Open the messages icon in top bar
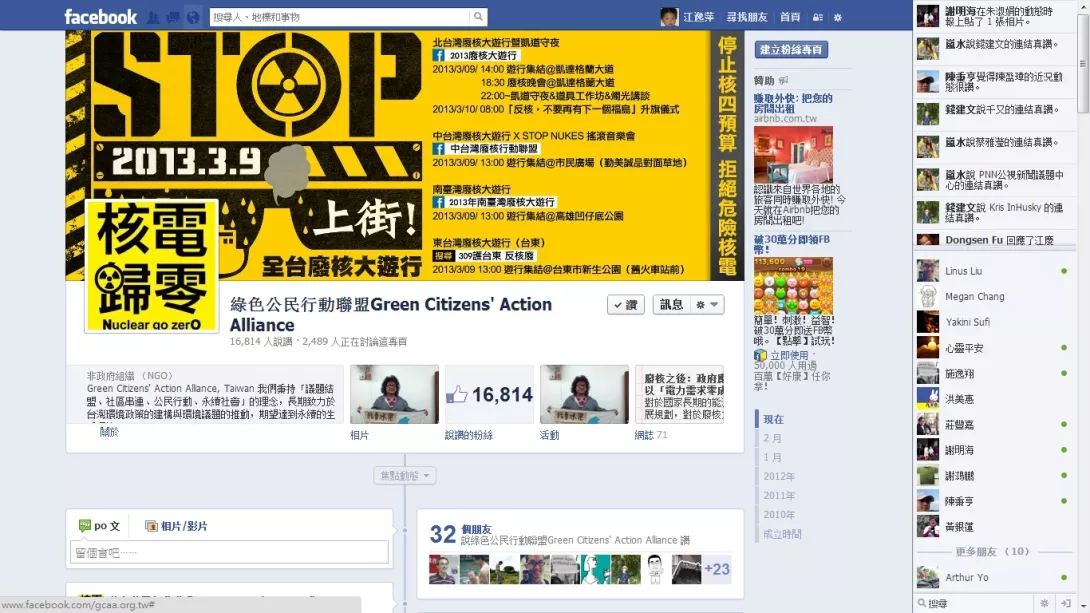This screenshot has height=613, width=1090. tap(173, 17)
